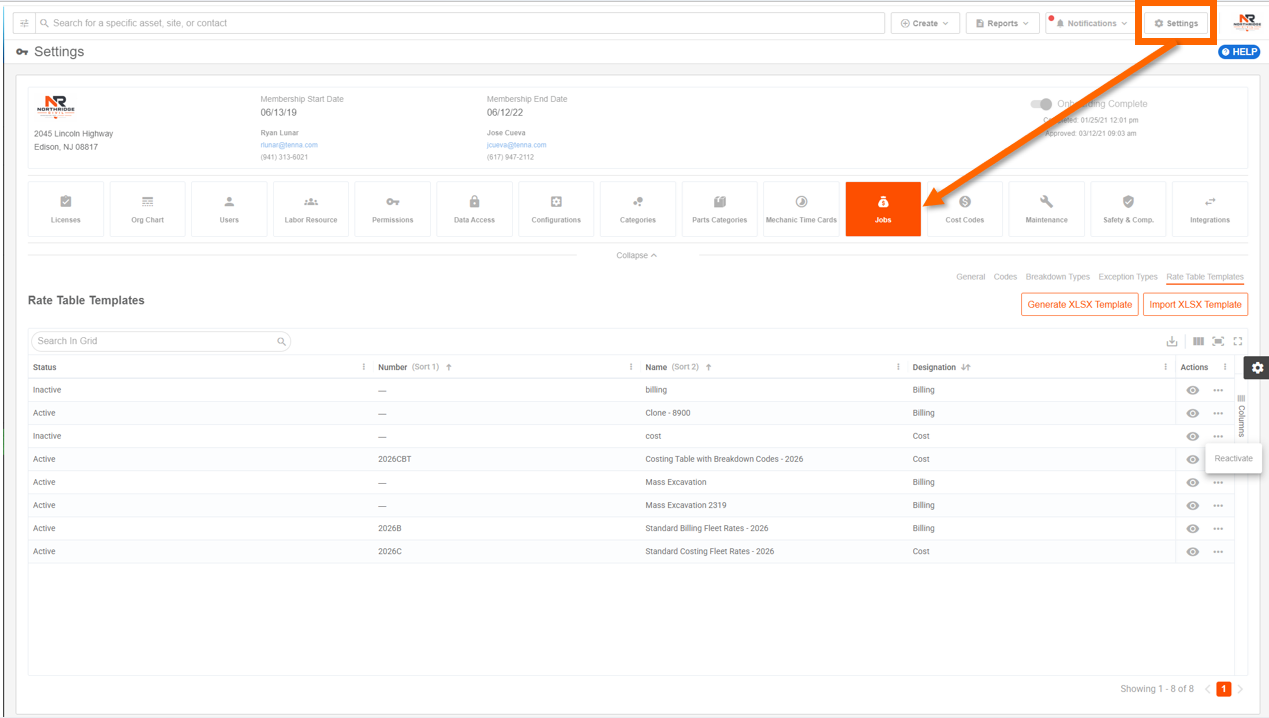Open the Categories tile
Screen dimensions: 1269x718
638,209
